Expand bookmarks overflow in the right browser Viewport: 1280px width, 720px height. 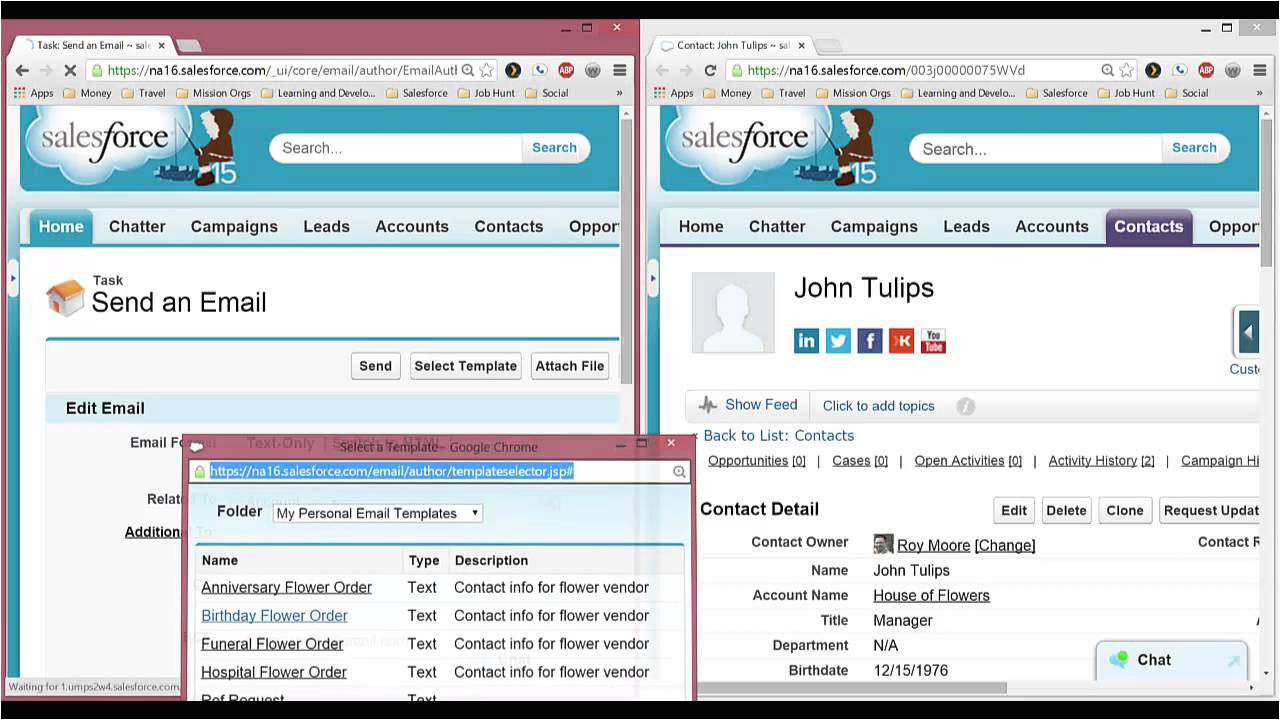click(x=1259, y=93)
